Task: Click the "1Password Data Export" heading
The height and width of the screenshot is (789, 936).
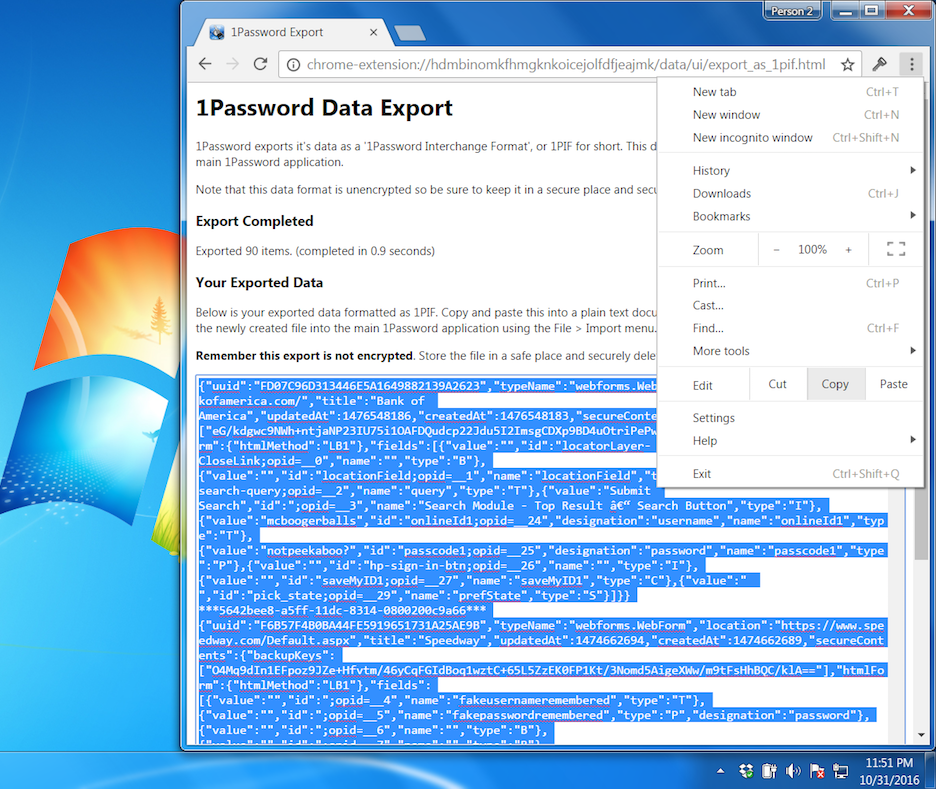Action: click(x=324, y=108)
